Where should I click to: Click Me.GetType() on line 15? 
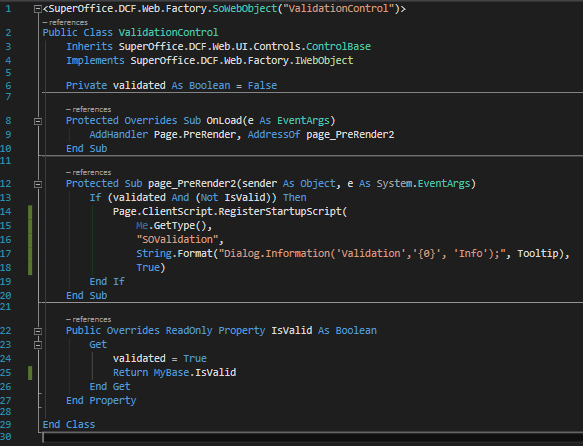click(x=171, y=226)
